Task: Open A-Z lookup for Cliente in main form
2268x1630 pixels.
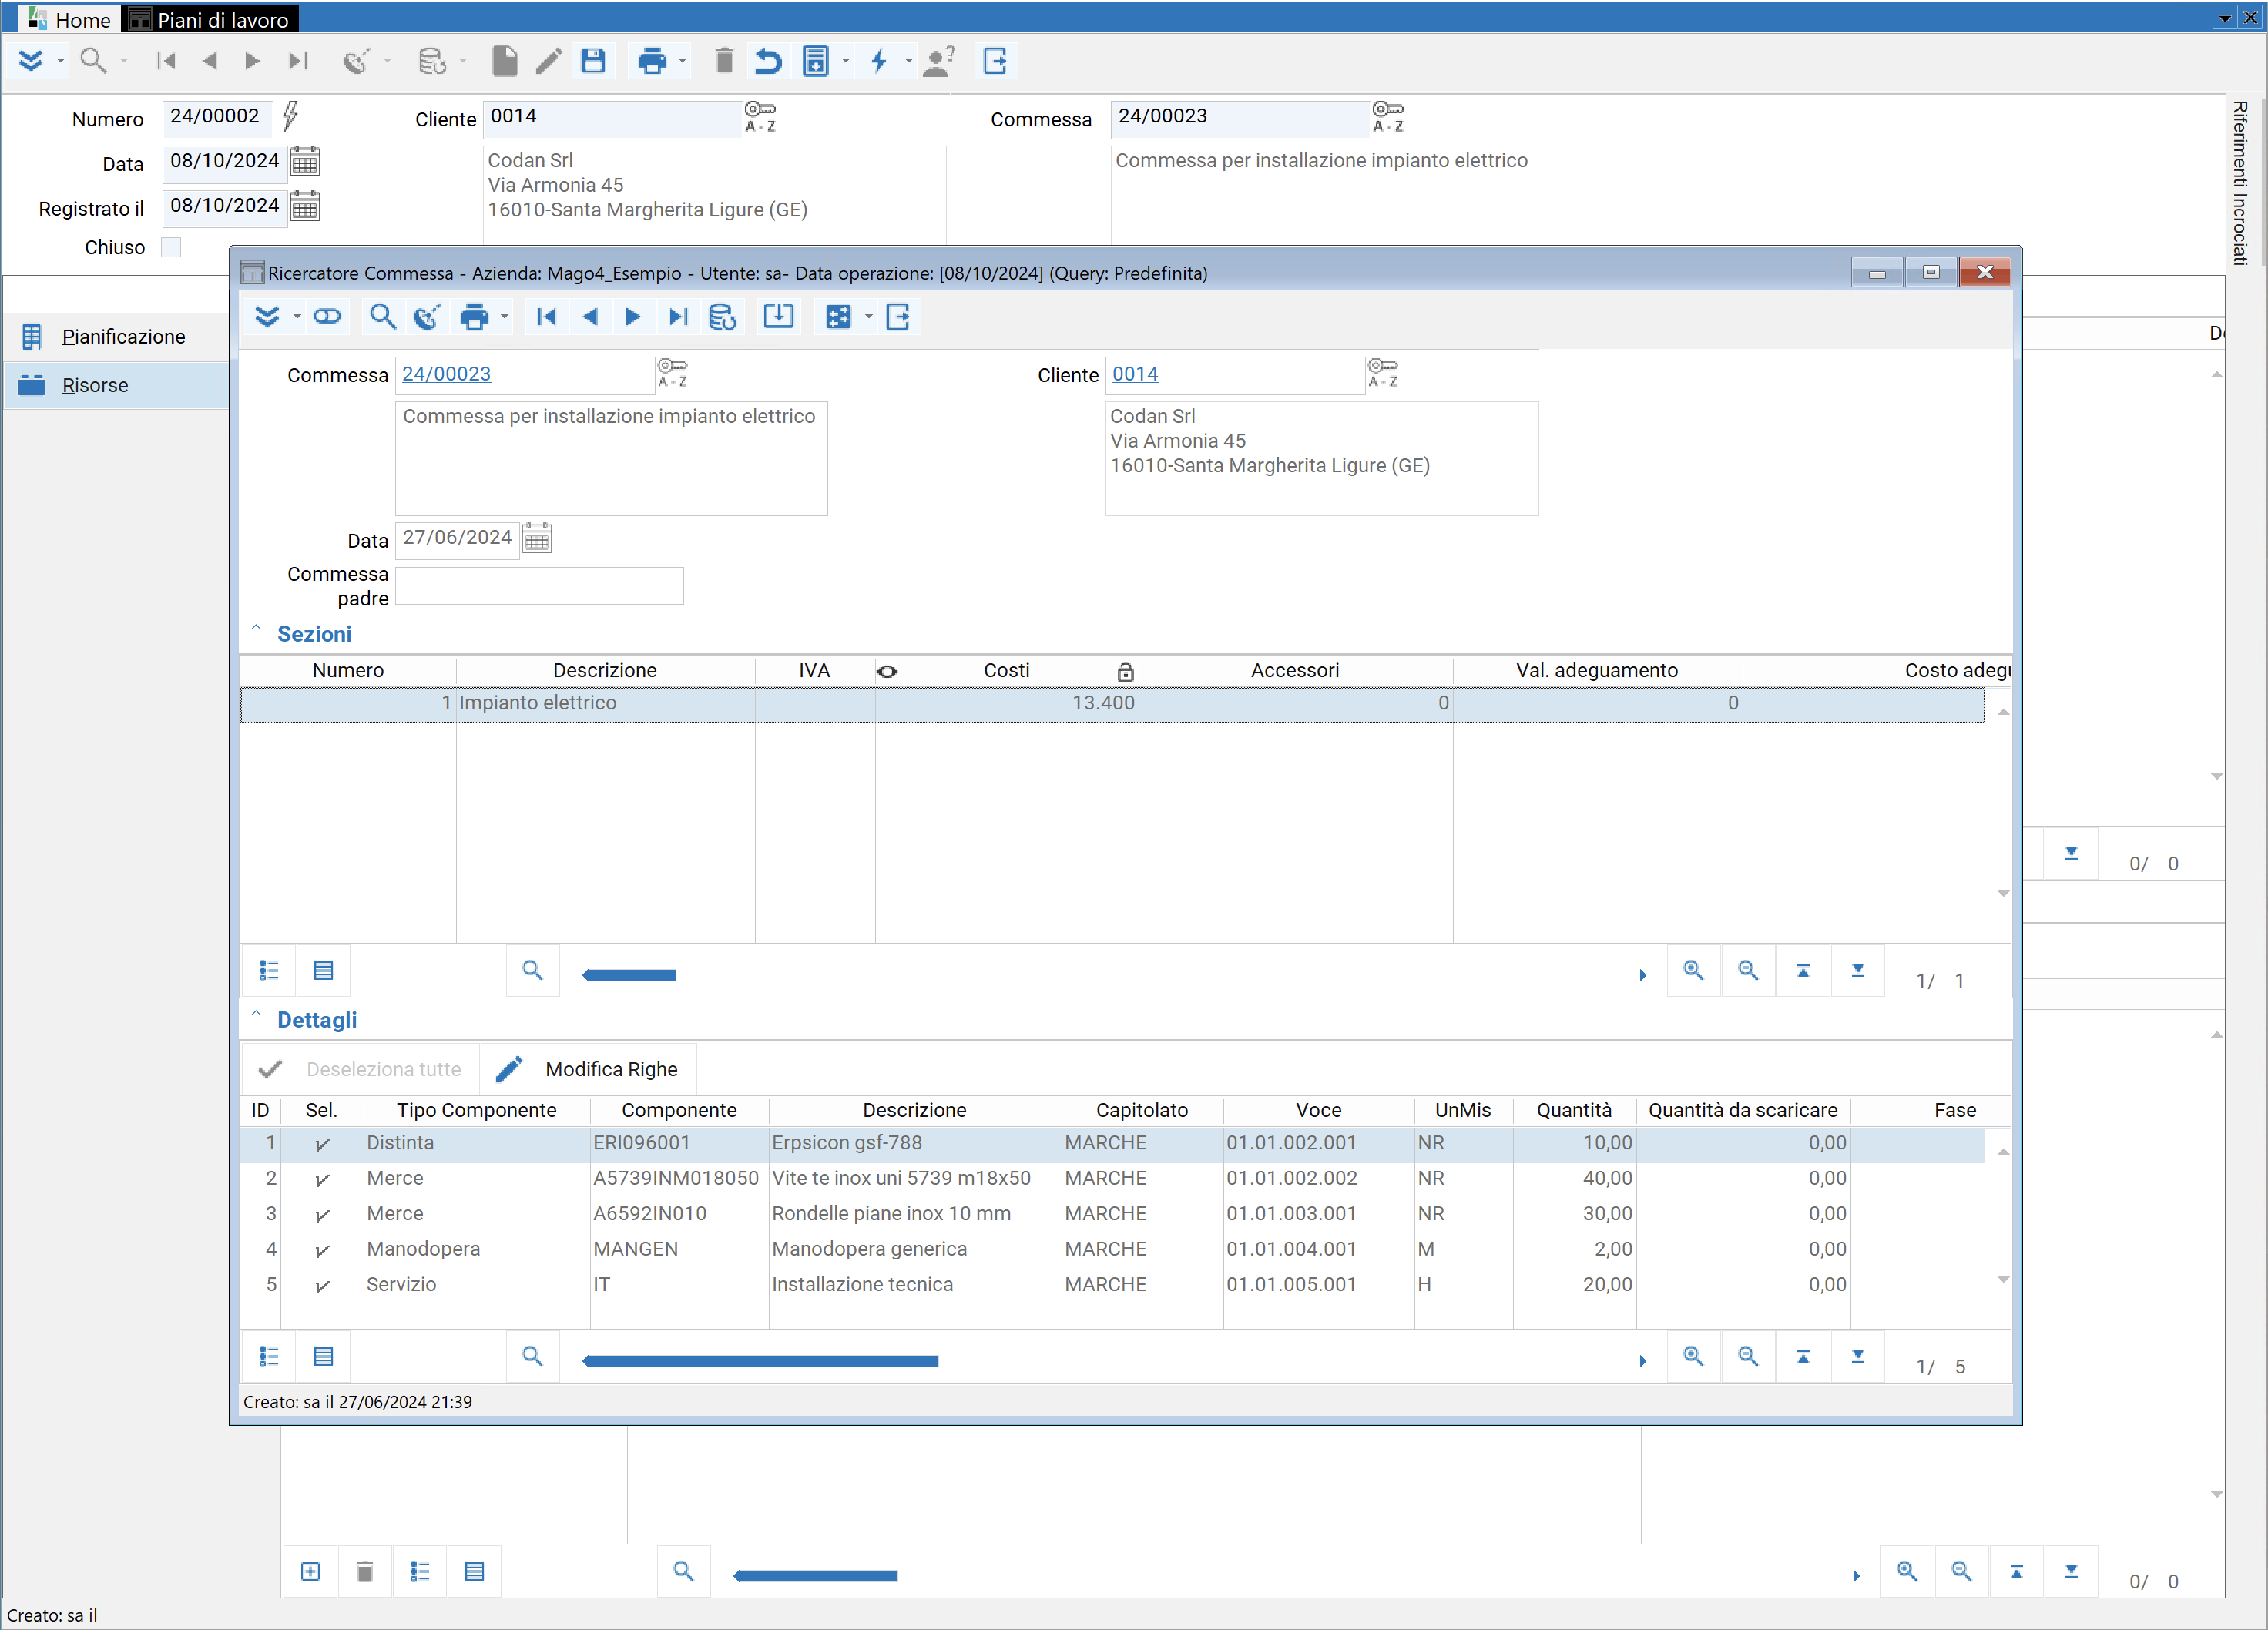Action: pos(760,117)
